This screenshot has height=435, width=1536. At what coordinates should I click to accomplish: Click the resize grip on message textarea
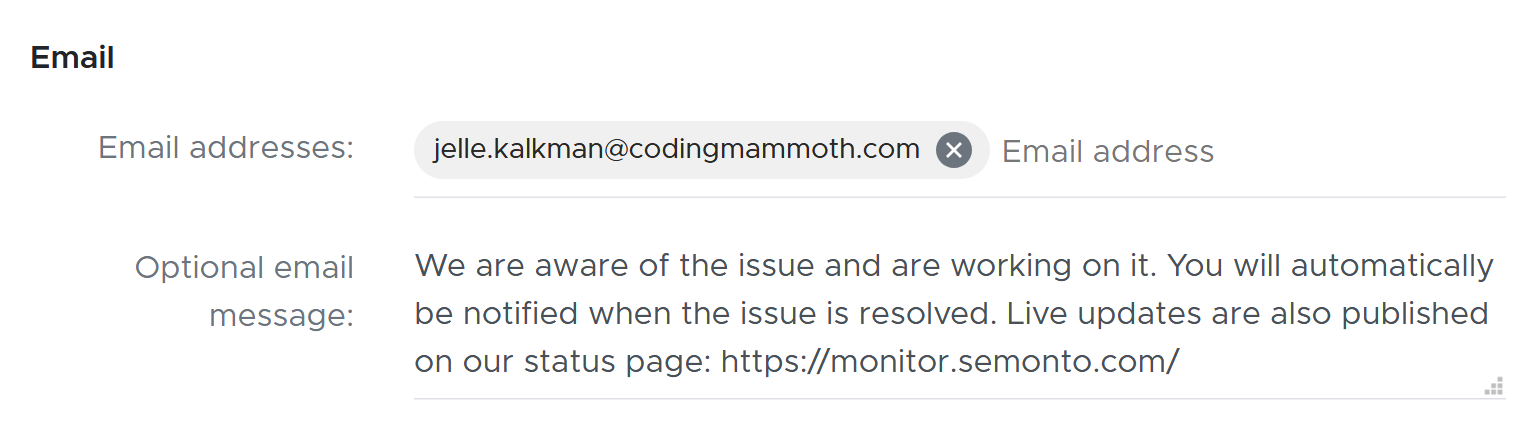click(1494, 386)
